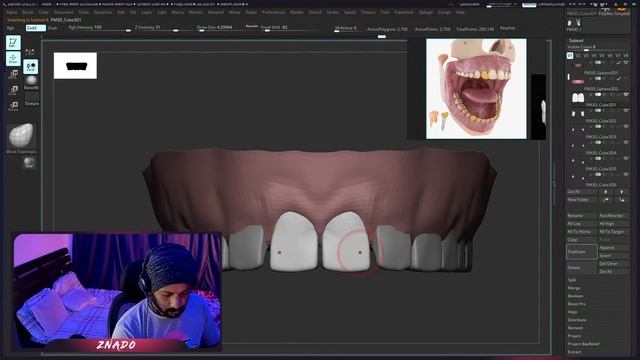Toggle the Zadd mode button
This screenshot has width=640, height=360.
tap(36, 28)
